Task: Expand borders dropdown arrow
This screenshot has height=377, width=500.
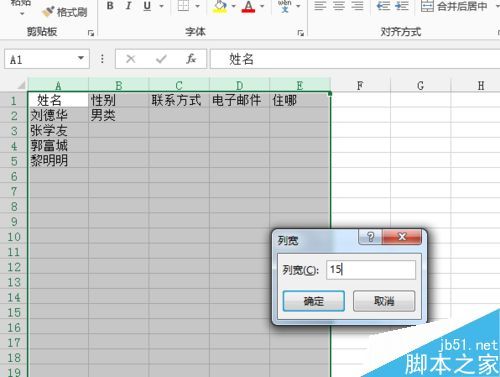Action: pyautogui.click(x=197, y=6)
